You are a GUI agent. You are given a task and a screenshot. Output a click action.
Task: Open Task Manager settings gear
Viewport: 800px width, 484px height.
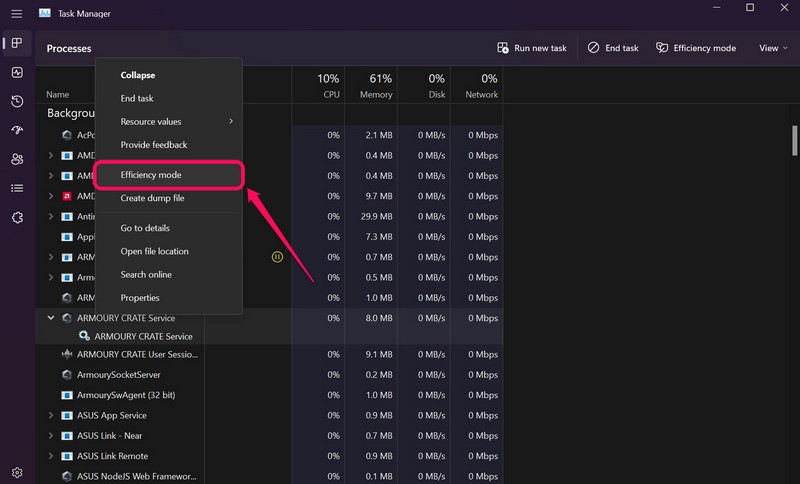tap(17, 472)
